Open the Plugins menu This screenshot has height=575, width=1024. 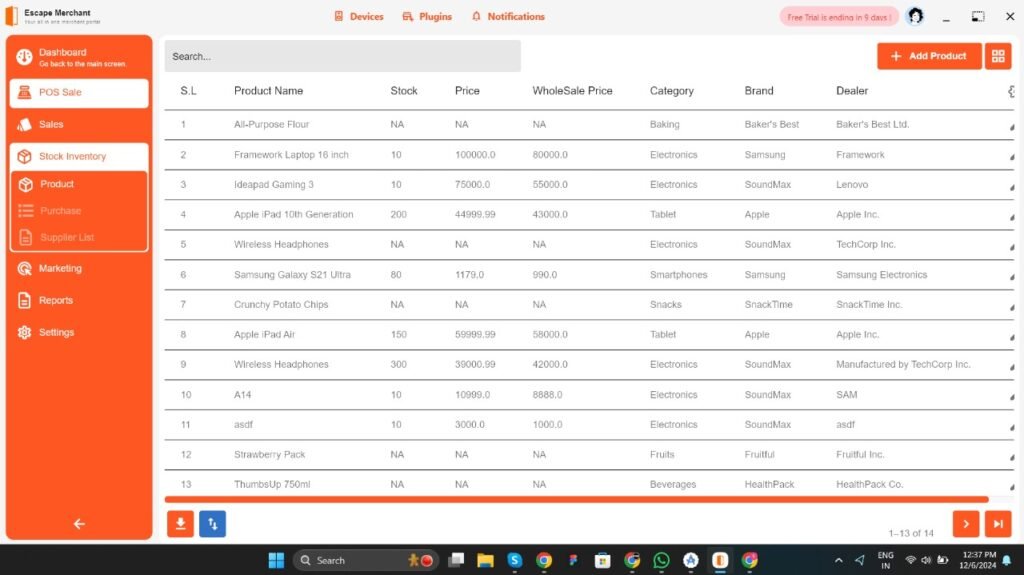pos(427,16)
